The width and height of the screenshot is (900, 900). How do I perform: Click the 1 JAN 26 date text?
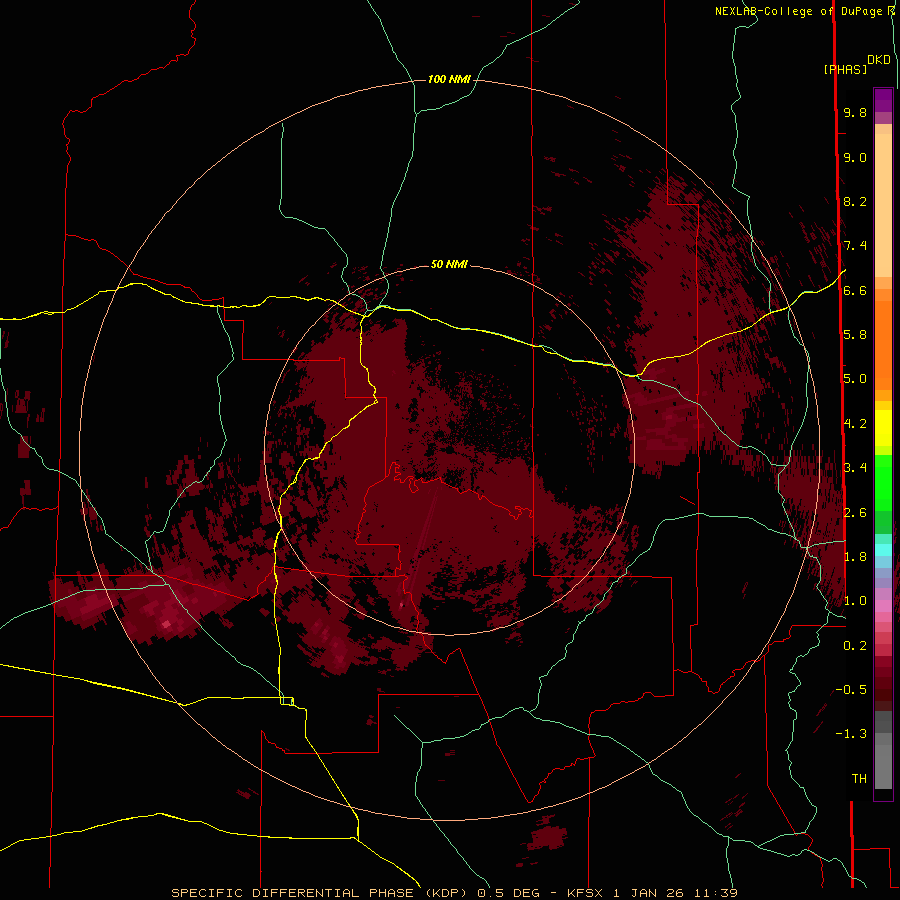point(650,893)
